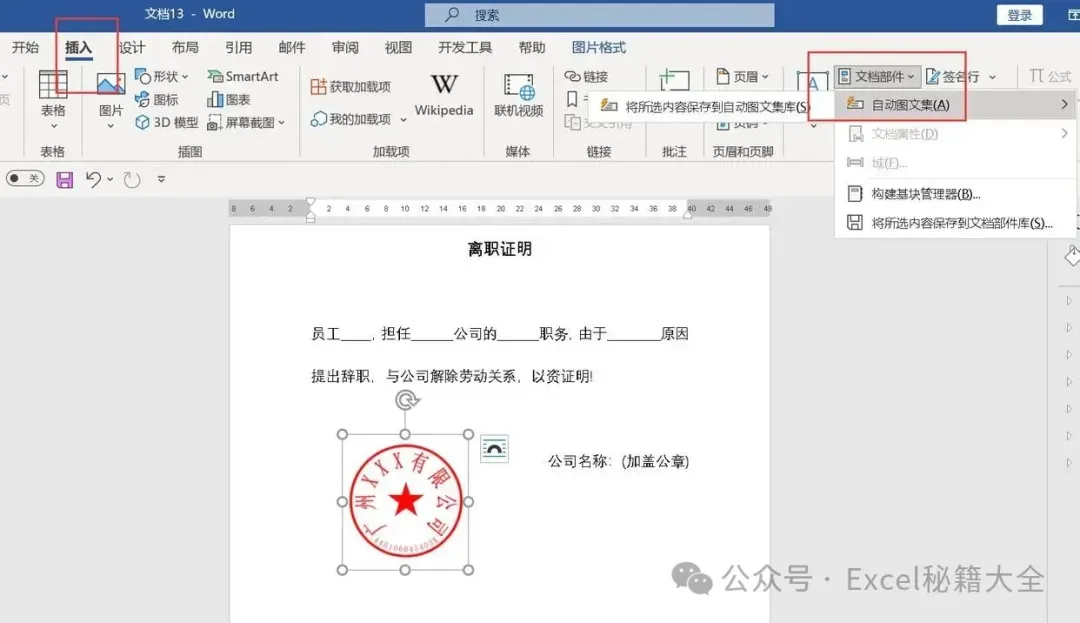Viewport: 1080px width, 623px height.
Task: Click the 搜索 search box
Action: pos(599,14)
